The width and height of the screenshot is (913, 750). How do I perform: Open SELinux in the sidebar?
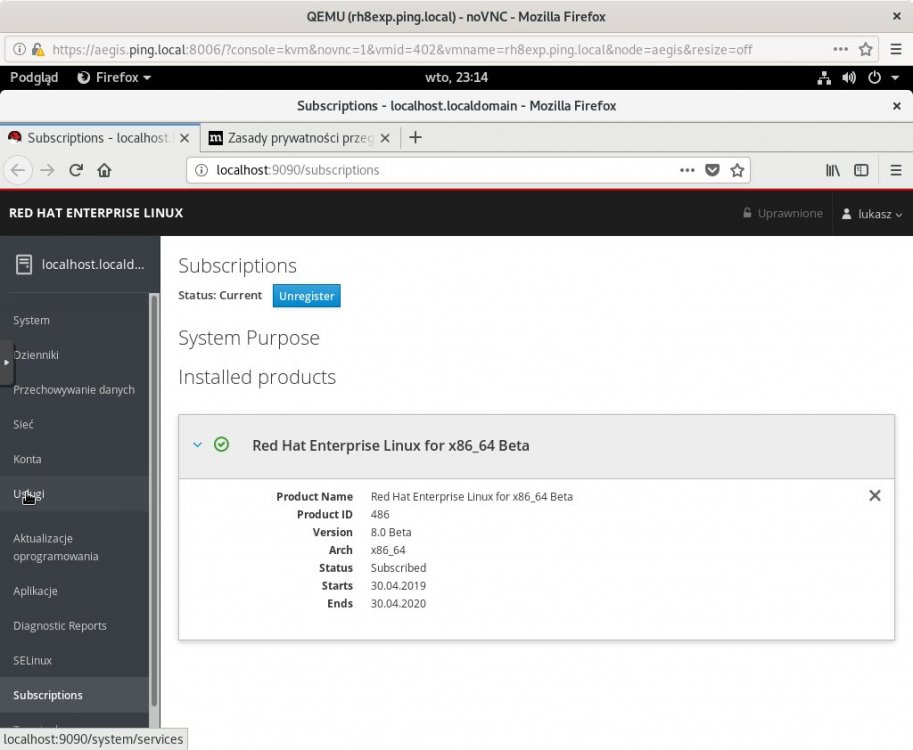tap(33, 660)
